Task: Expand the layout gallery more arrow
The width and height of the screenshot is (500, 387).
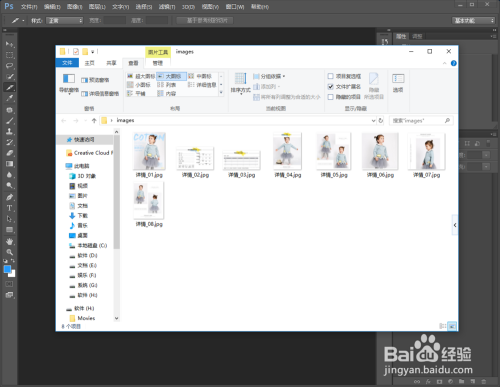Action: click(x=221, y=93)
